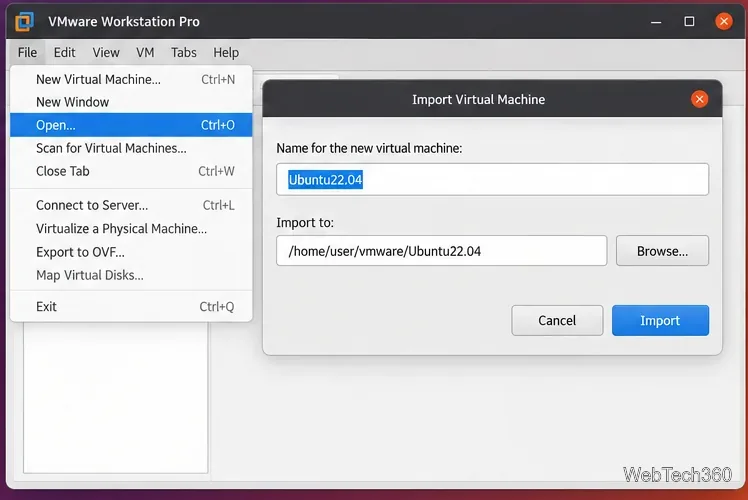Close the VMware Workstation Pro window

click(x=724, y=21)
